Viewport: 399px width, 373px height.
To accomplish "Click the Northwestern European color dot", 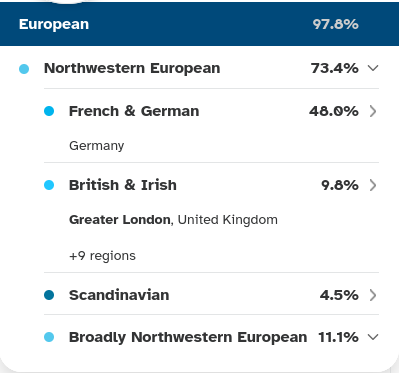I will pyautogui.click(x=24, y=69).
